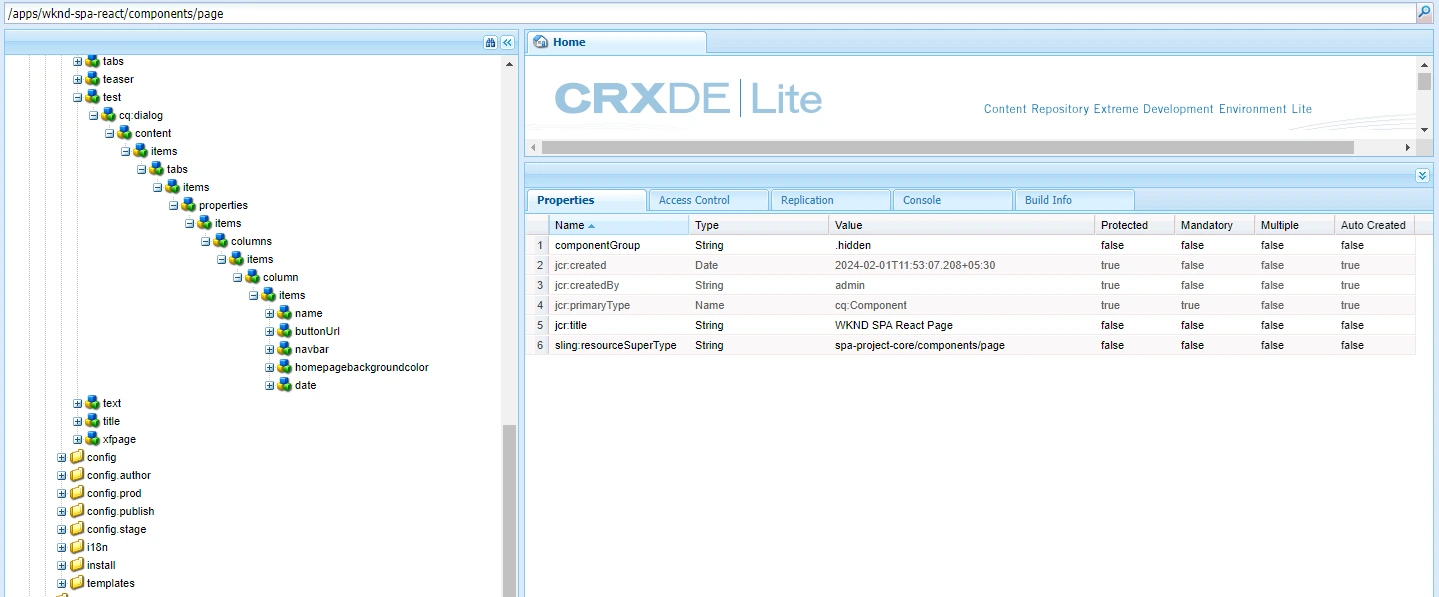Click the config.publish folder icon
This screenshot has height=597, width=1439.
pos(76,511)
